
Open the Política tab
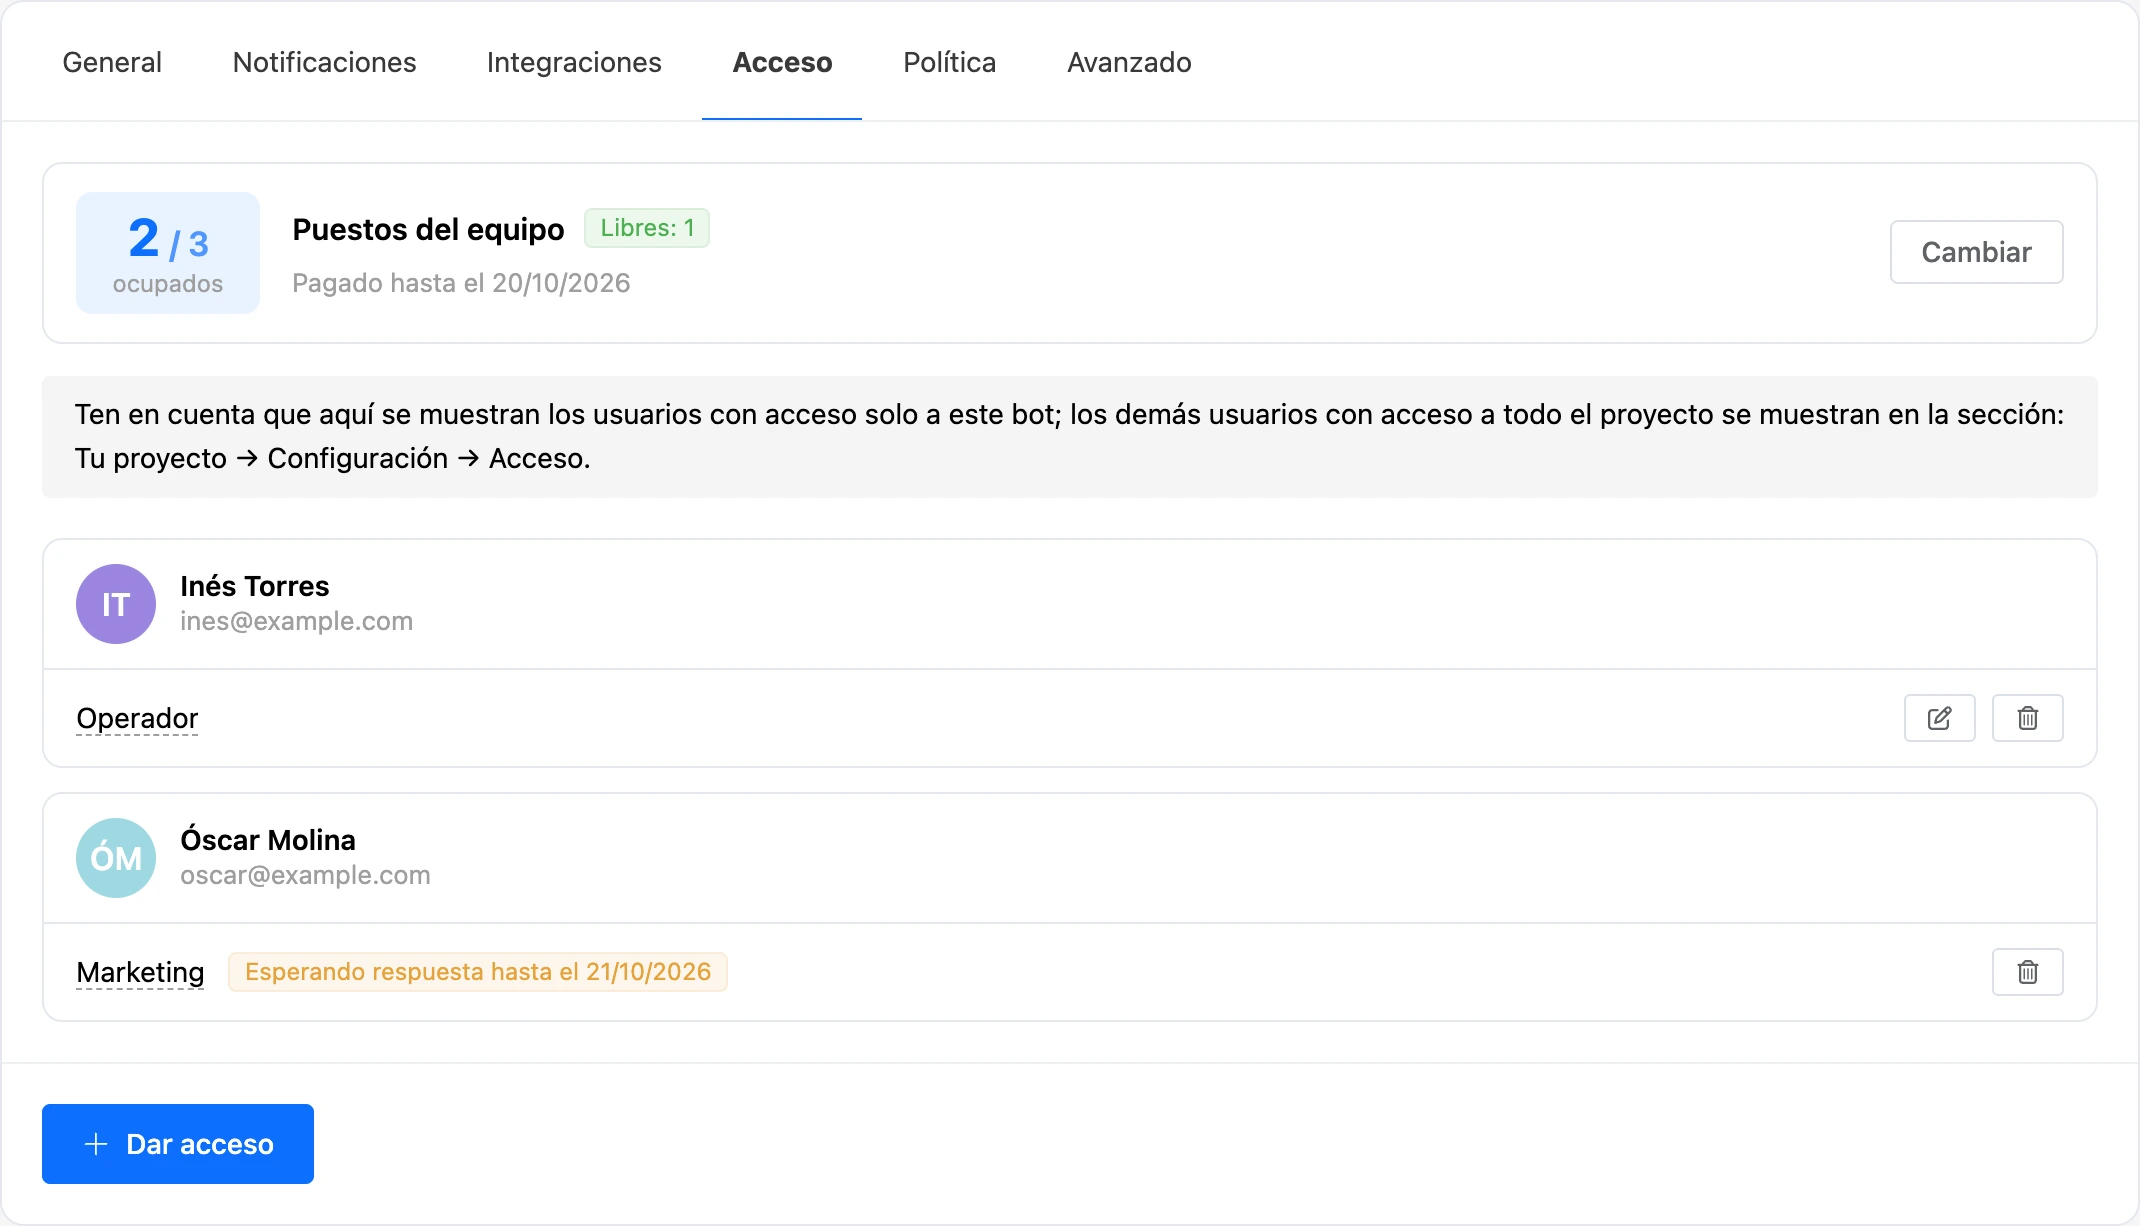click(x=949, y=62)
